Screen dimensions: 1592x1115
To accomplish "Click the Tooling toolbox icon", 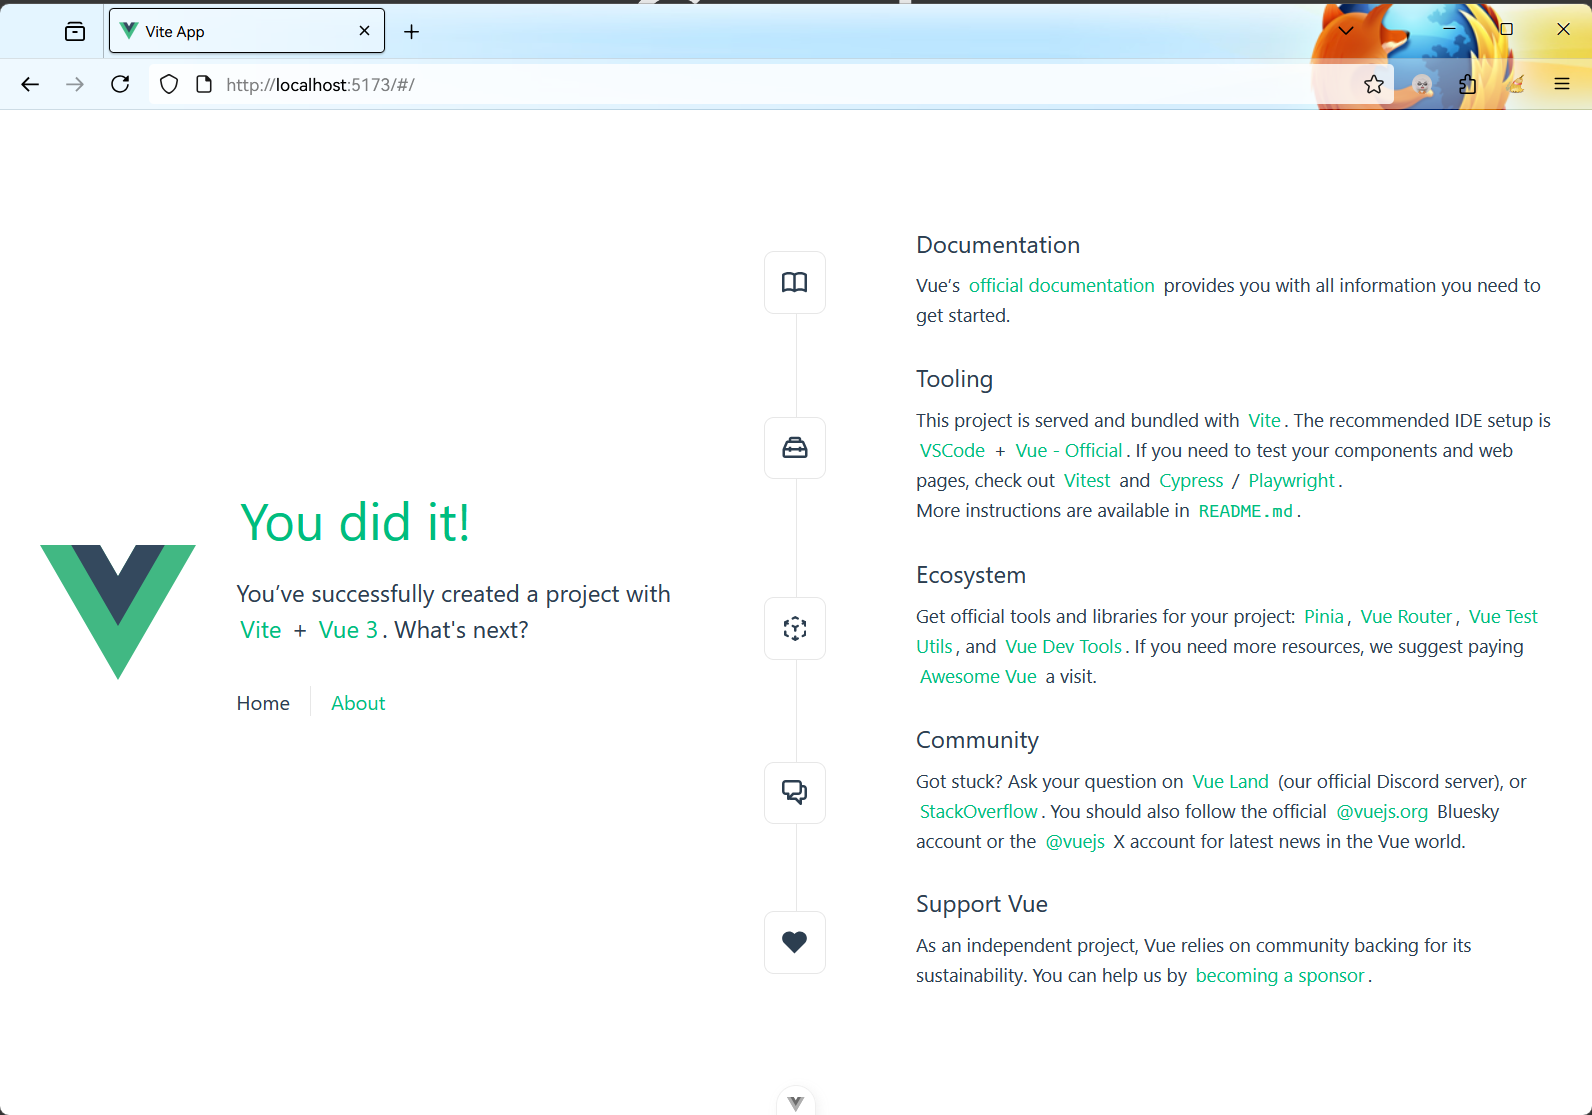I will tap(795, 448).
